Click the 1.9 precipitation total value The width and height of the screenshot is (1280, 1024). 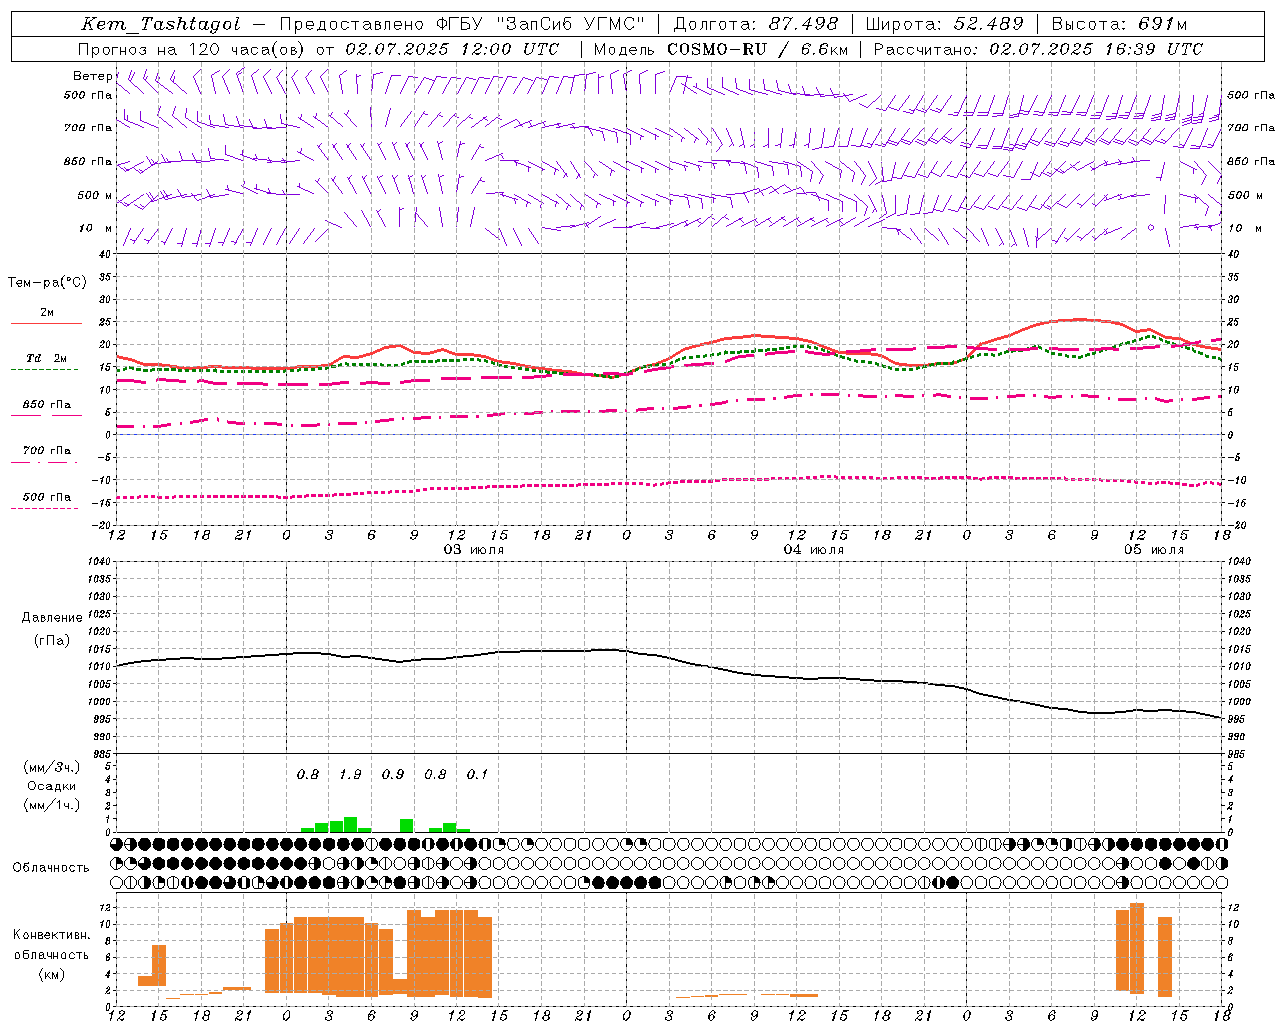point(350,775)
